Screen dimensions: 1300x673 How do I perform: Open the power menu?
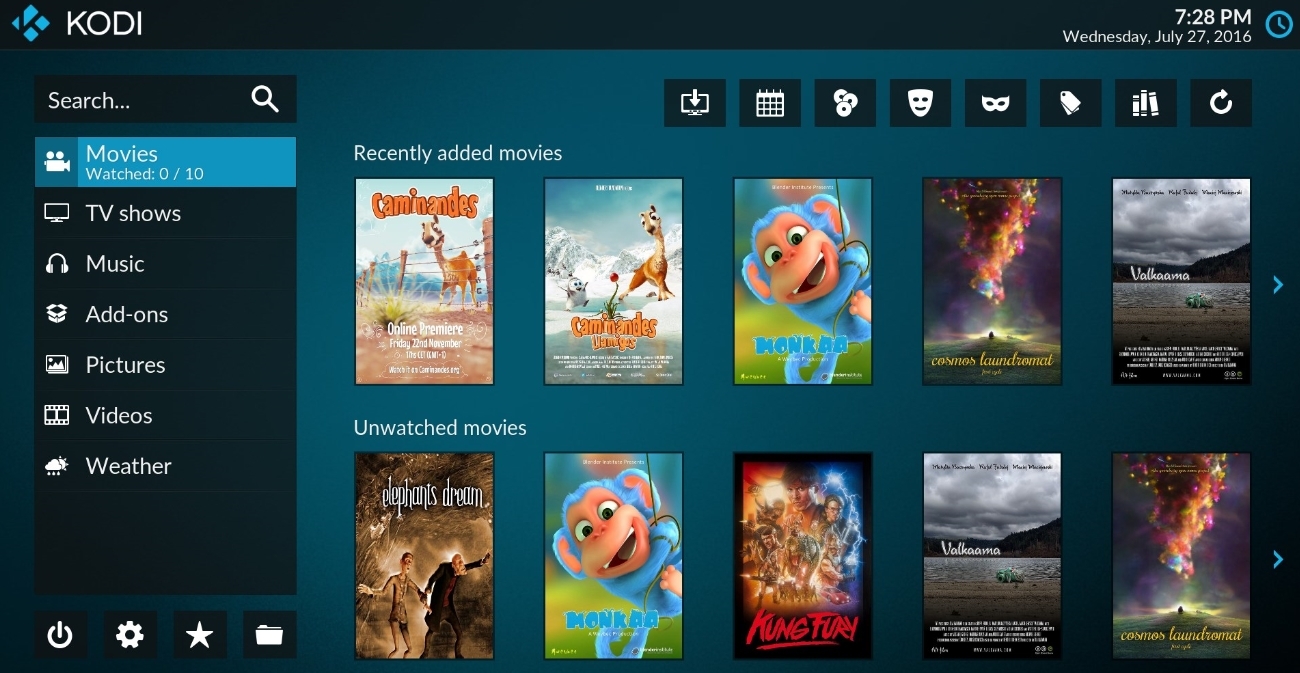pos(60,634)
